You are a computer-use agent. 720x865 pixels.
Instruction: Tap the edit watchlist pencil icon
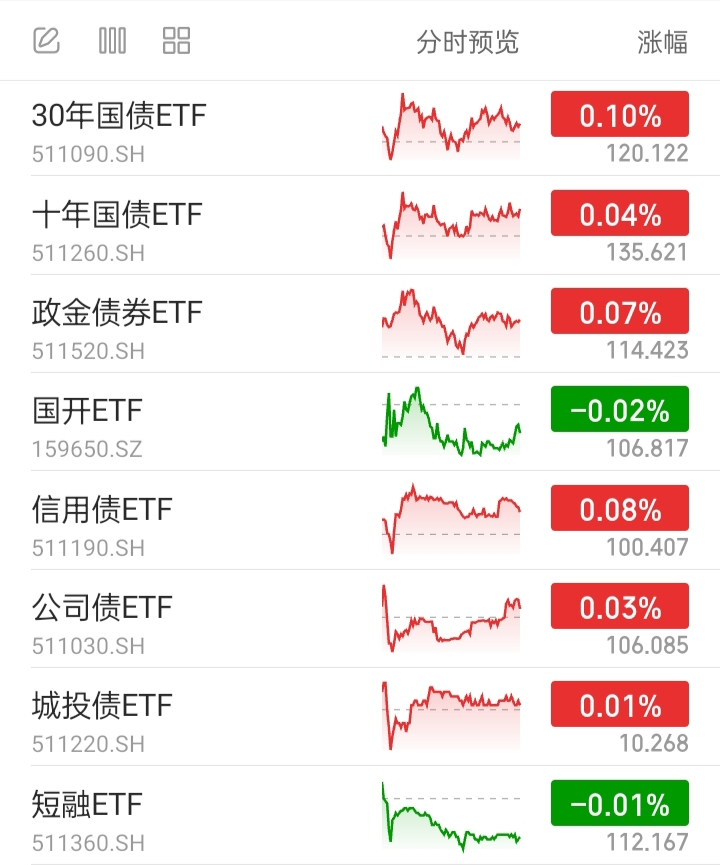(x=46, y=41)
